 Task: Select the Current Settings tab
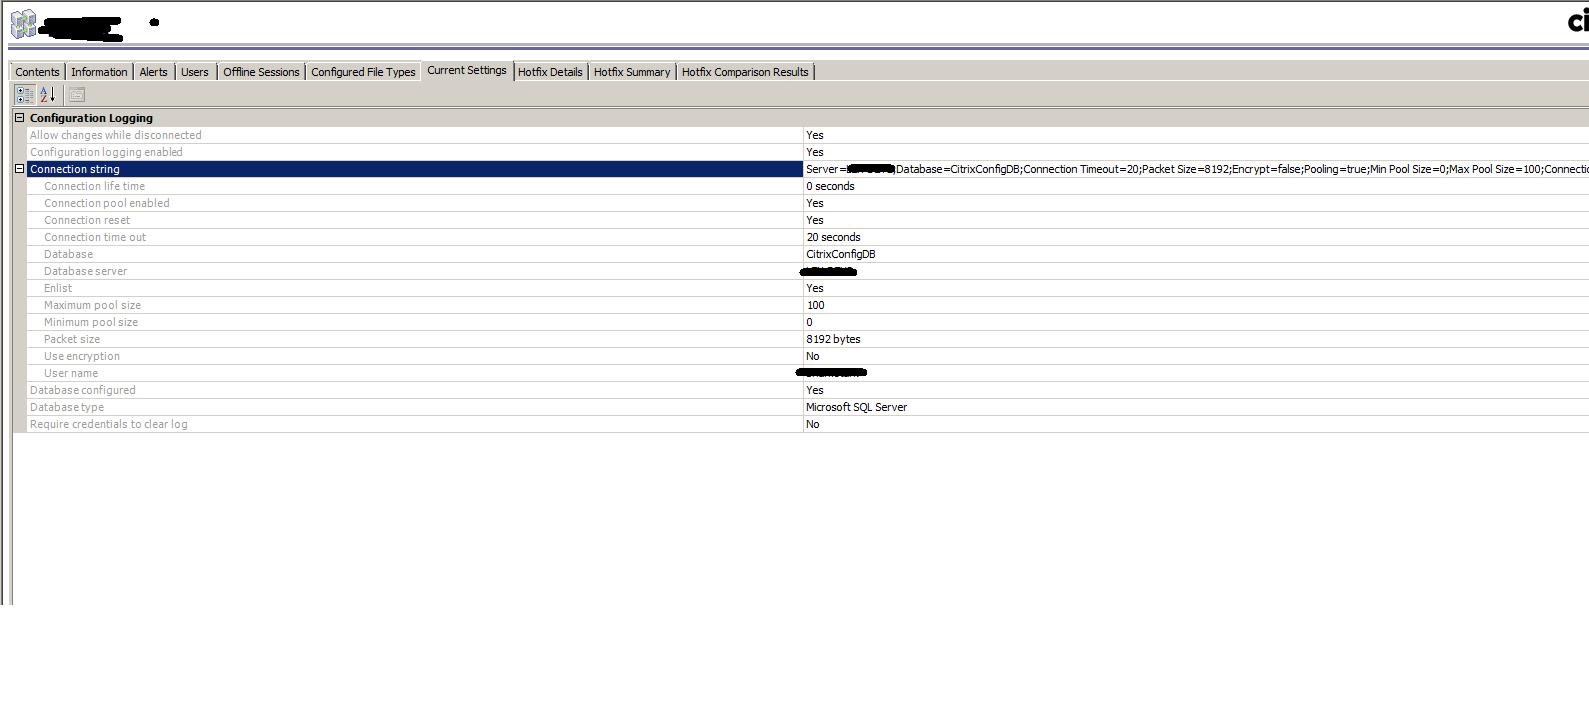click(467, 70)
